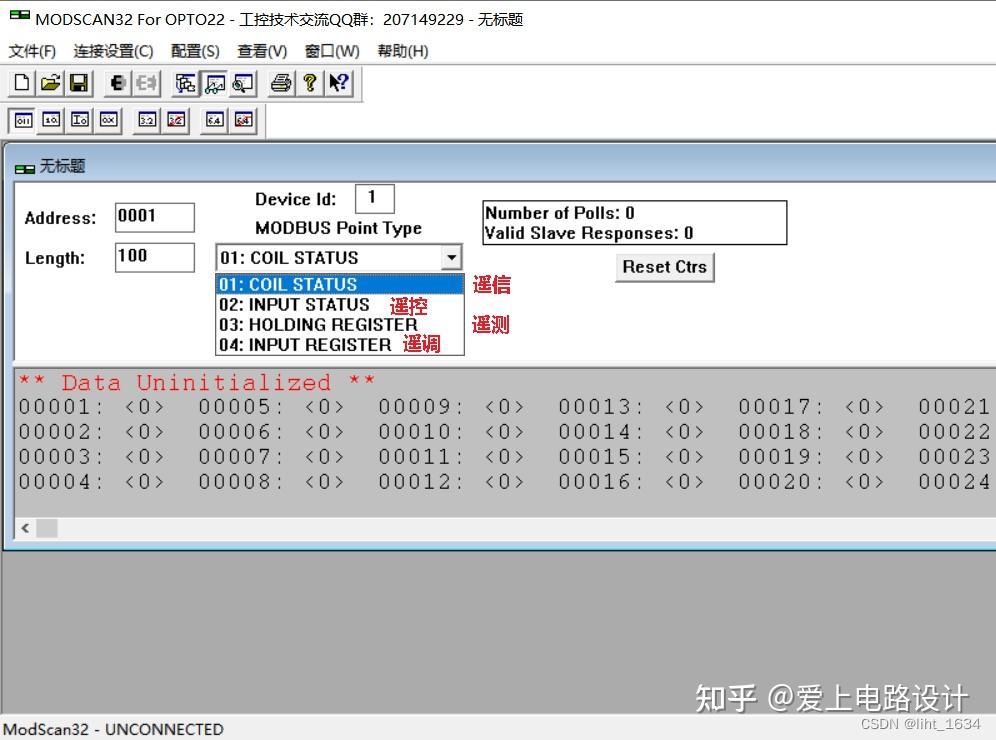Click the data cell 00010: <0>
The width and height of the screenshot is (996, 740).
(x=452, y=432)
